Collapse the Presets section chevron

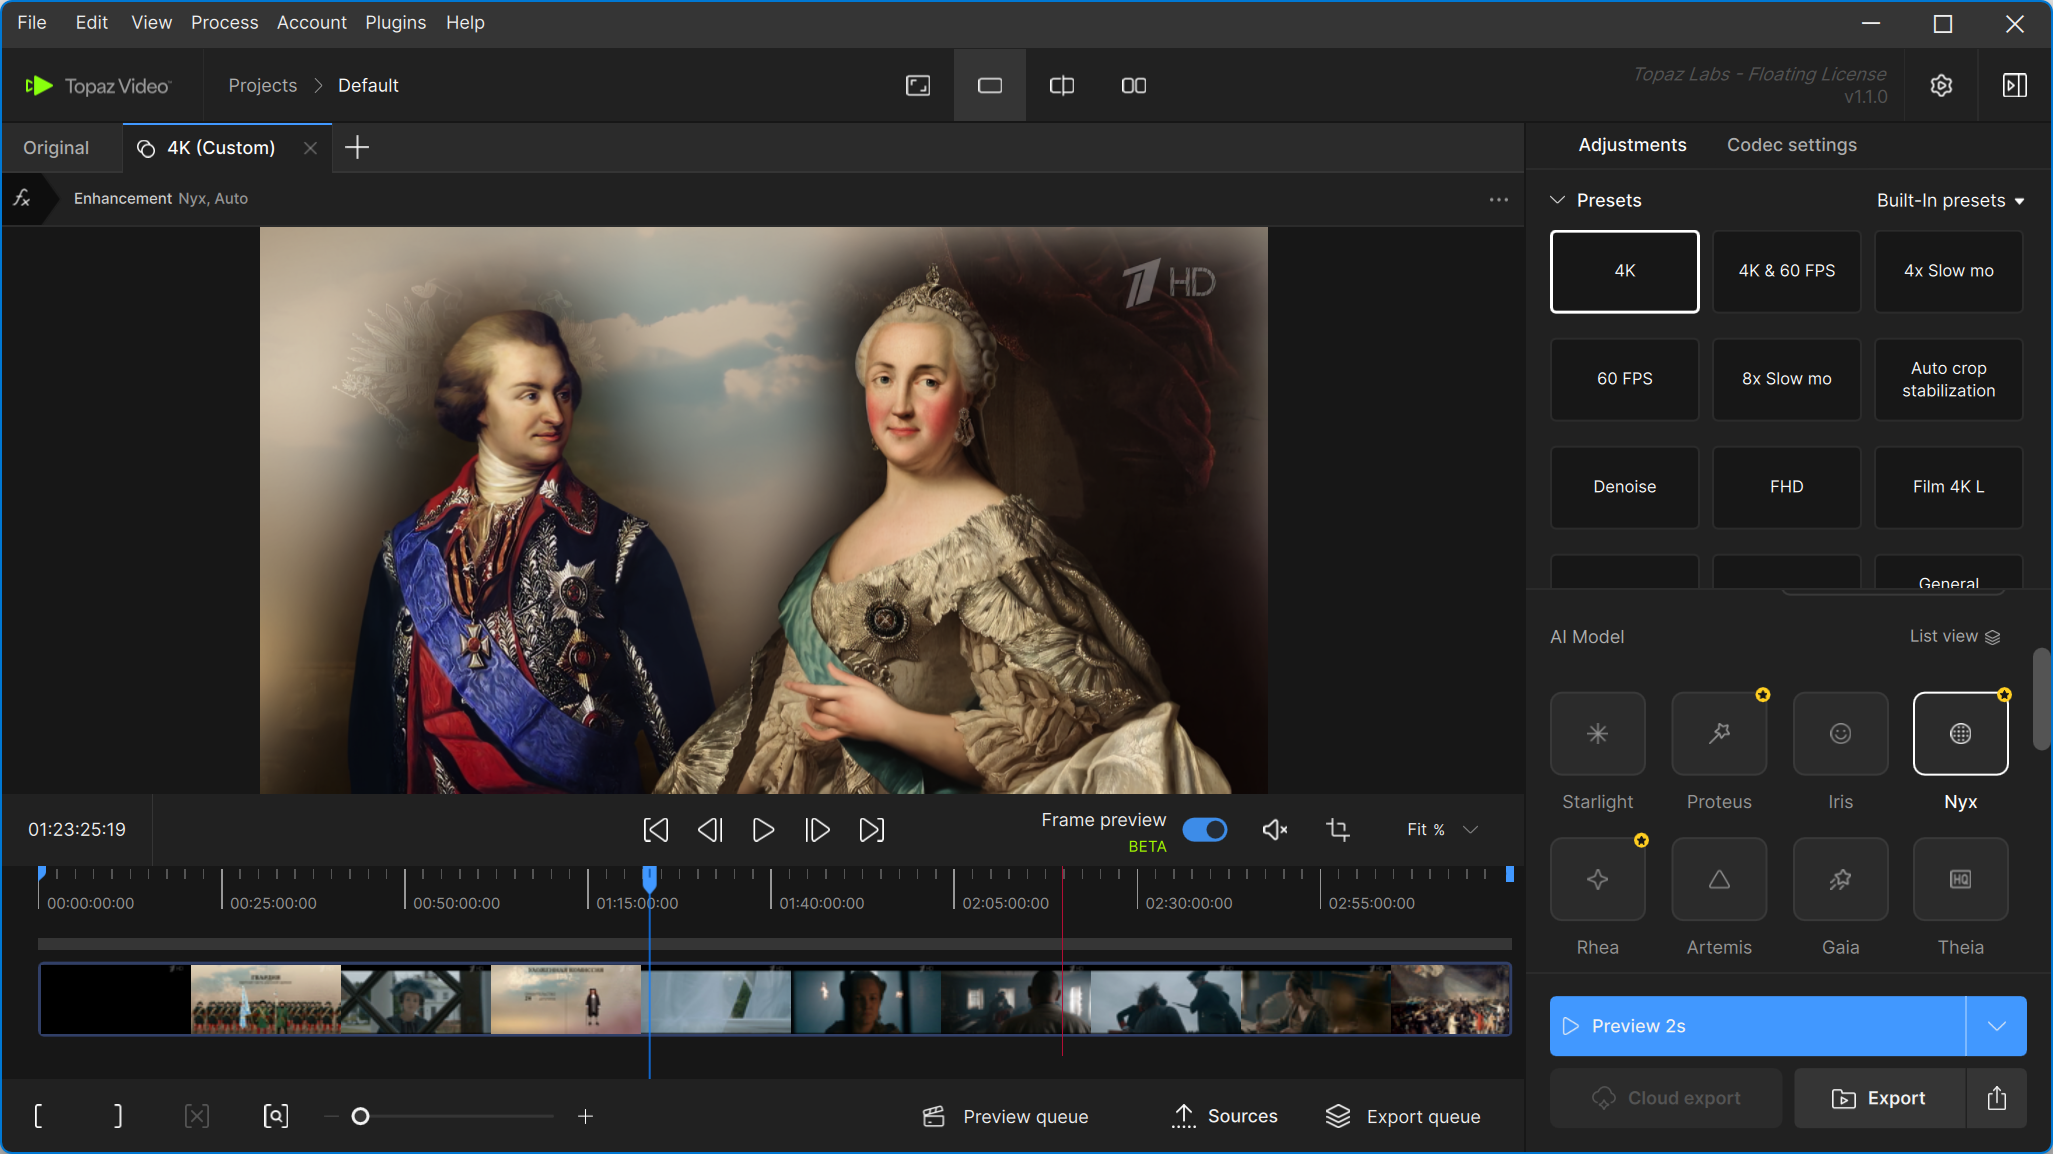pos(1557,200)
